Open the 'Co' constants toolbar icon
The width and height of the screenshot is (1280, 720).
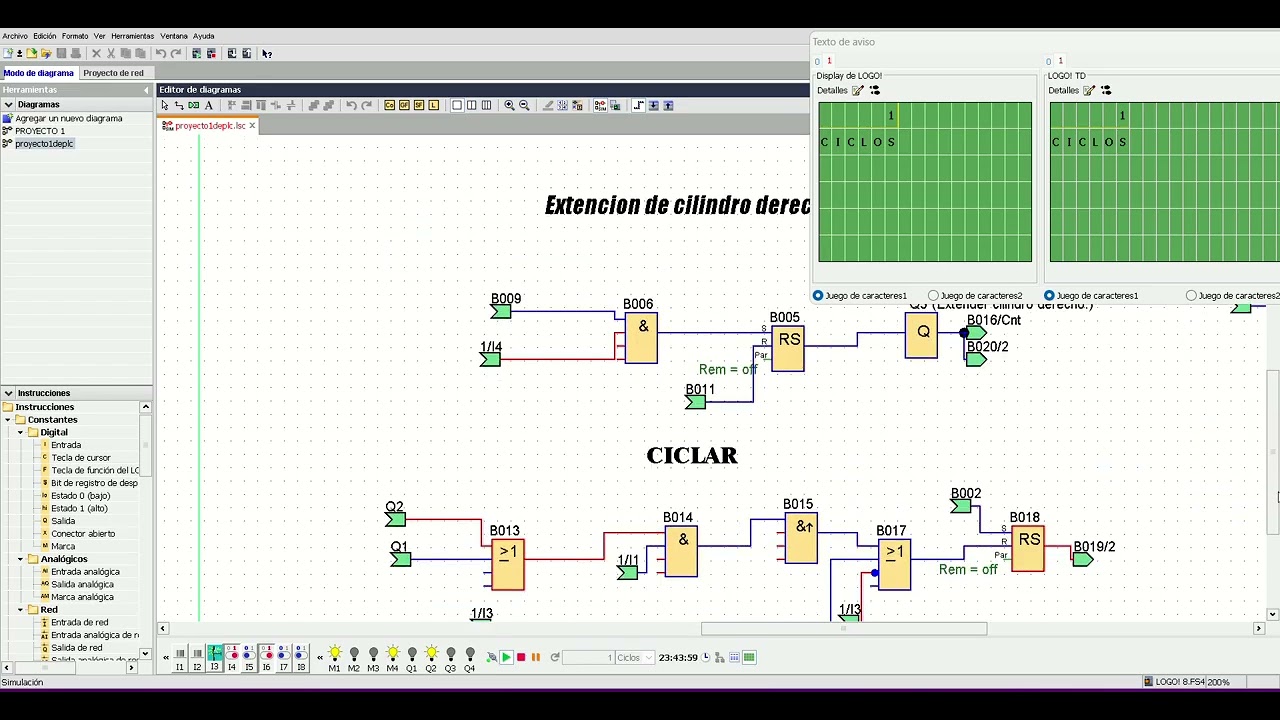click(x=390, y=105)
